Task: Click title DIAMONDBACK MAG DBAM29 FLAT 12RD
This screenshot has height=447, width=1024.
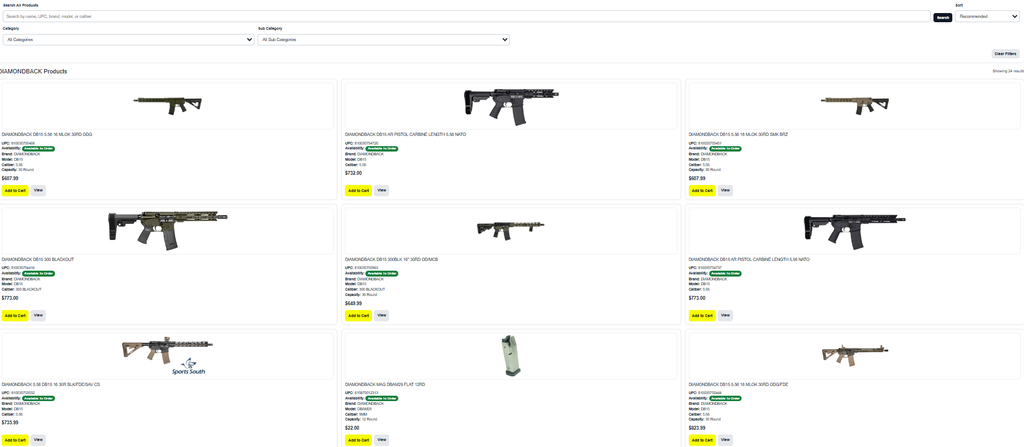Action: (x=385, y=384)
